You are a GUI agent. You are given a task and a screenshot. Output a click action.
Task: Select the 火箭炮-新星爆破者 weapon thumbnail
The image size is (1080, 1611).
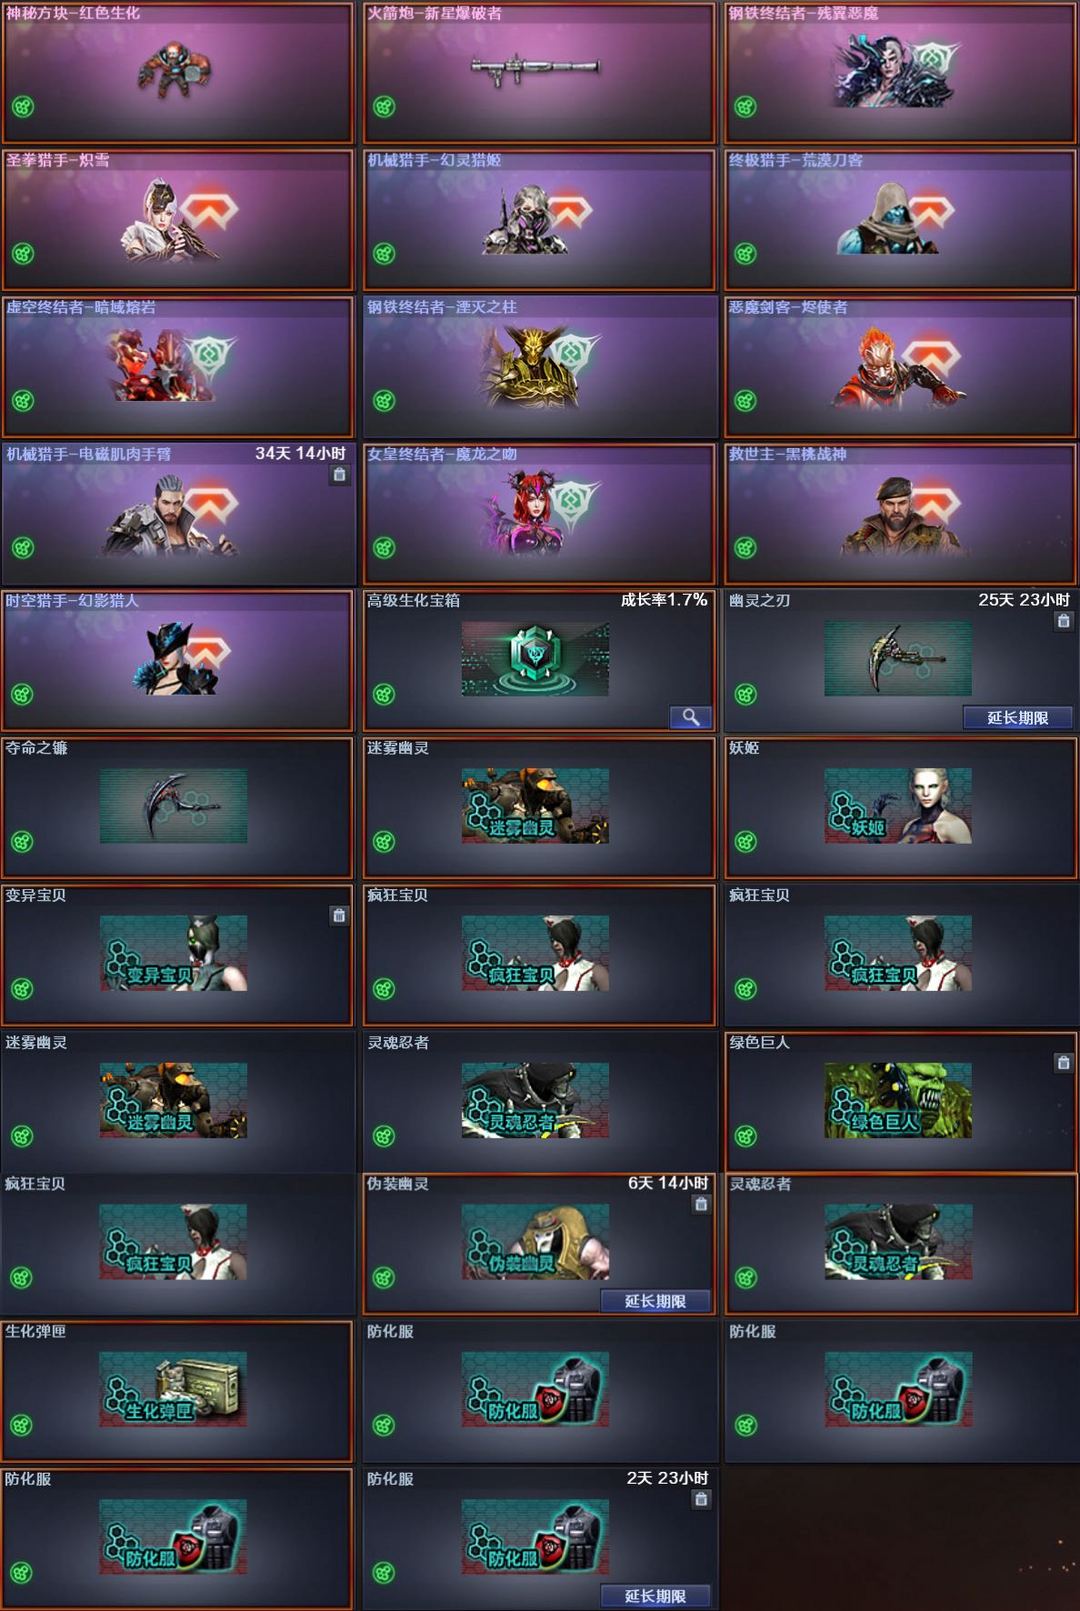pos(535,69)
